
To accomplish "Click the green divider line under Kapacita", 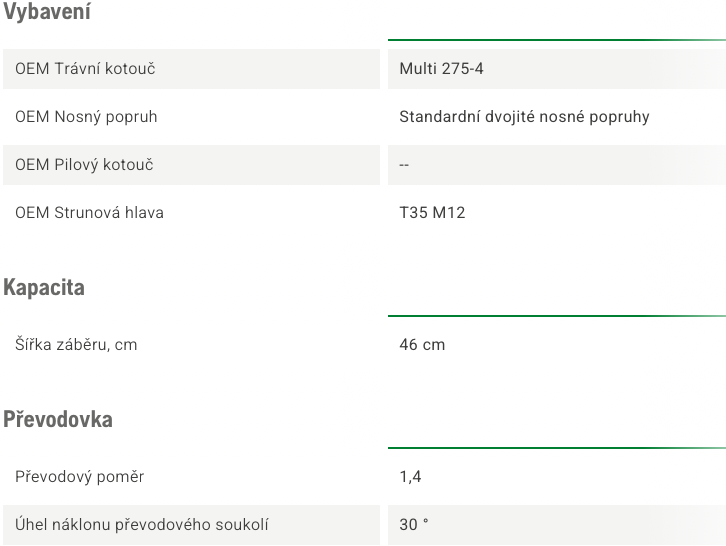I will tap(557, 316).
